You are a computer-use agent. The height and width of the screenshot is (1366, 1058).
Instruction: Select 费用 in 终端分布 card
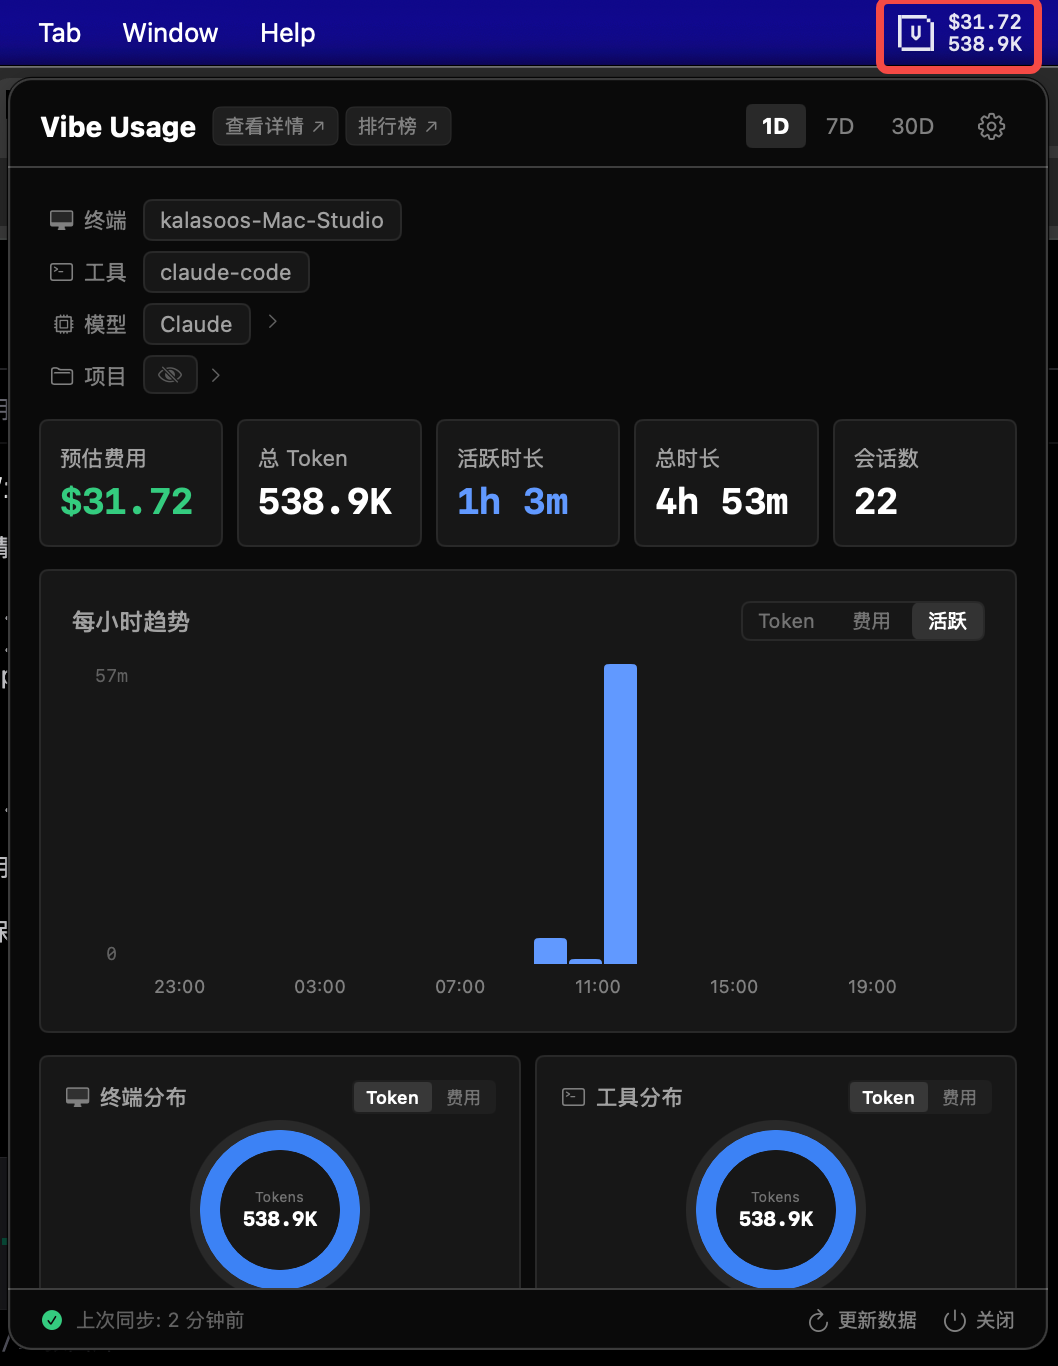tap(463, 1097)
